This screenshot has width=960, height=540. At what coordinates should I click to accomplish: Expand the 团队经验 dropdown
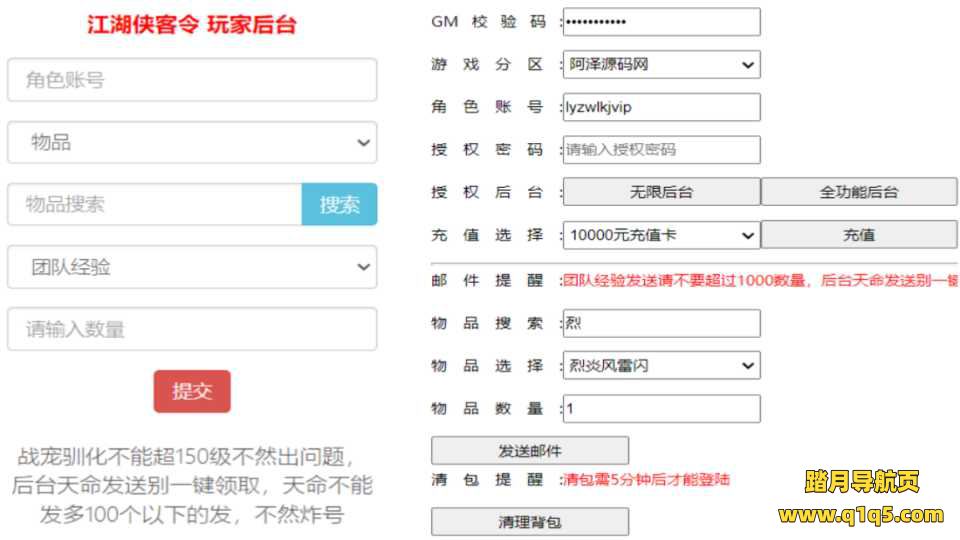click(x=191, y=267)
